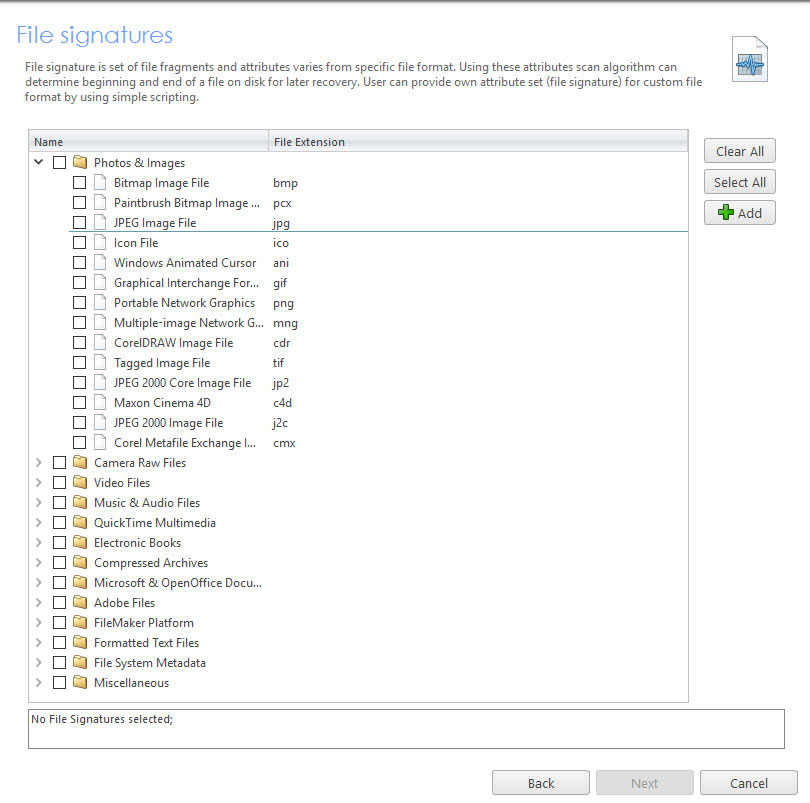Expand the Video Files category
The width and height of the screenshot is (810, 803).
(40, 482)
